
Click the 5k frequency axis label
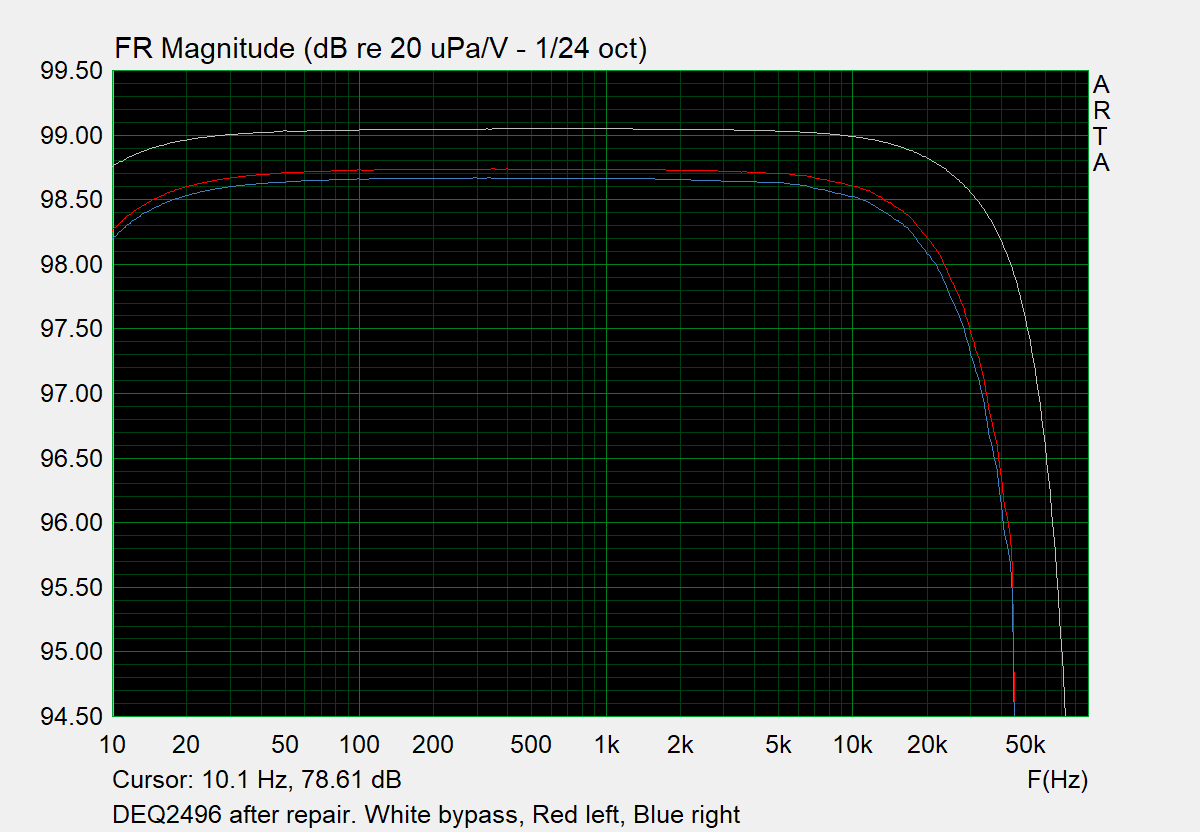pos(778,745)
